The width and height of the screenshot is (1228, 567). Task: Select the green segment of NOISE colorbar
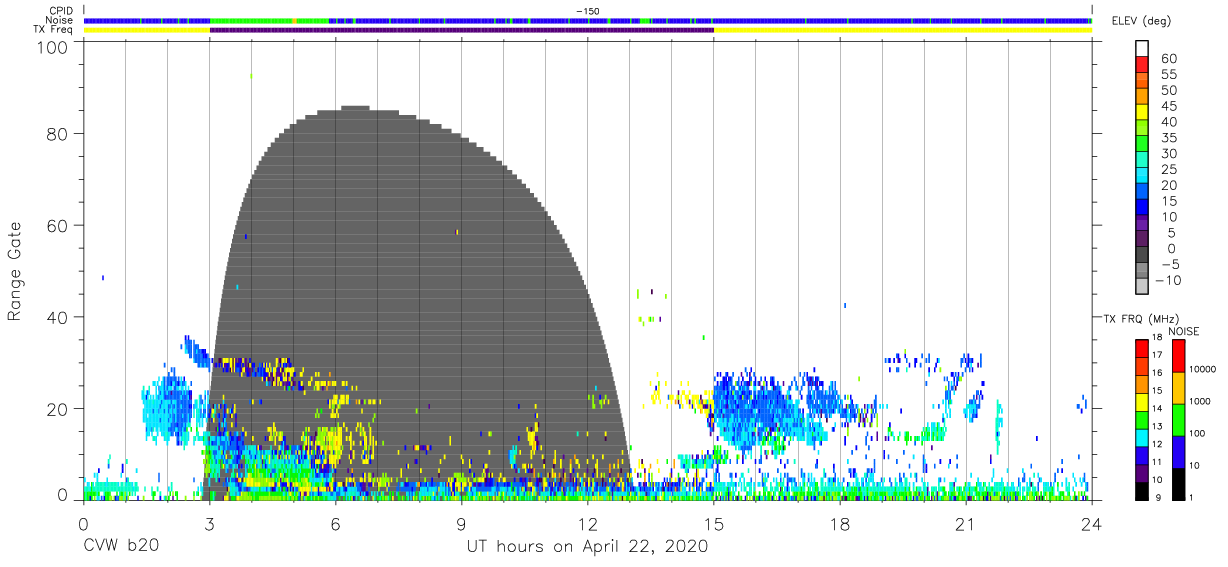tap(1177, 420)
